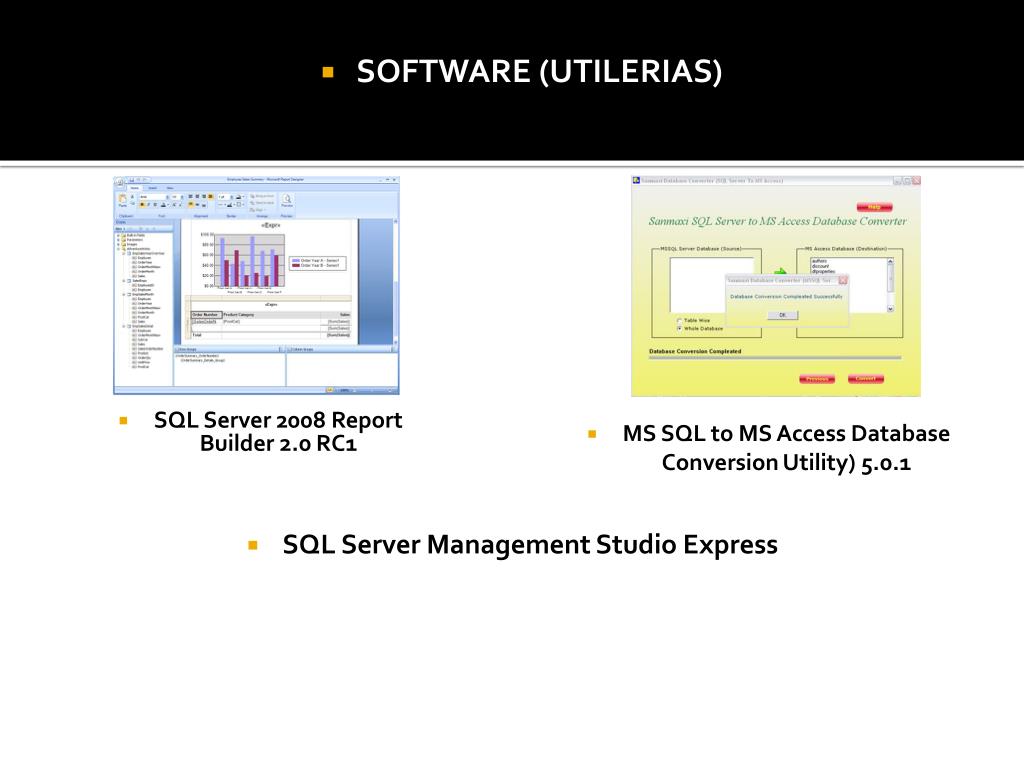The width and height of the screenshot is (1024, 768).
Task: Click the MSSQL Server source database list box
Action: [712, 285]
